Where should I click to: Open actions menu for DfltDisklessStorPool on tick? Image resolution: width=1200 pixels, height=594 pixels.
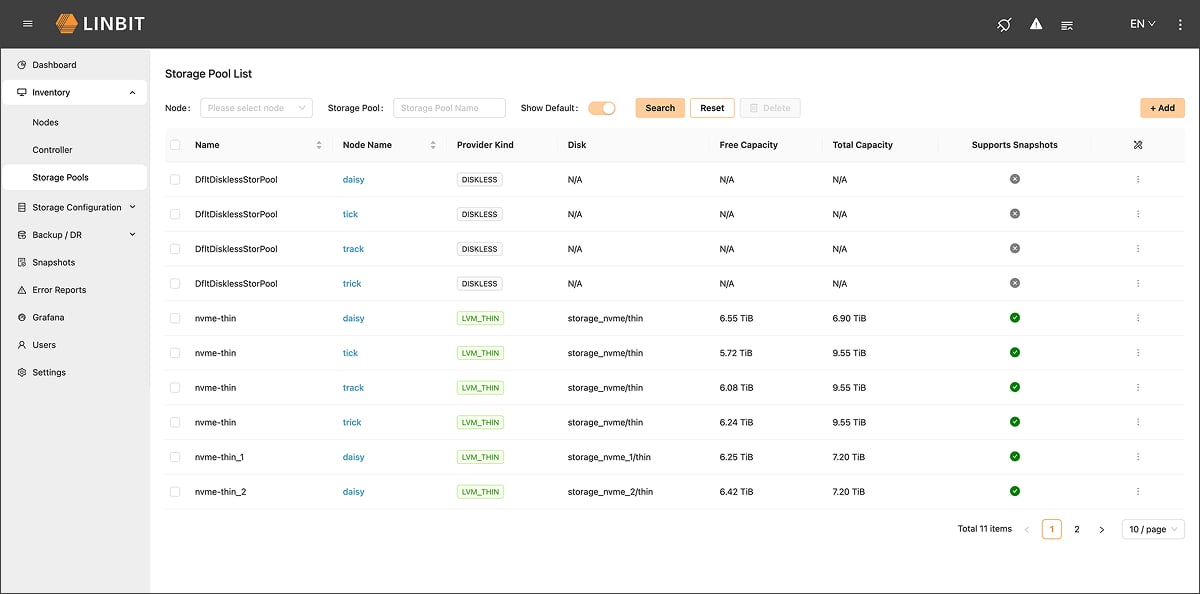tap(1138, 214)
